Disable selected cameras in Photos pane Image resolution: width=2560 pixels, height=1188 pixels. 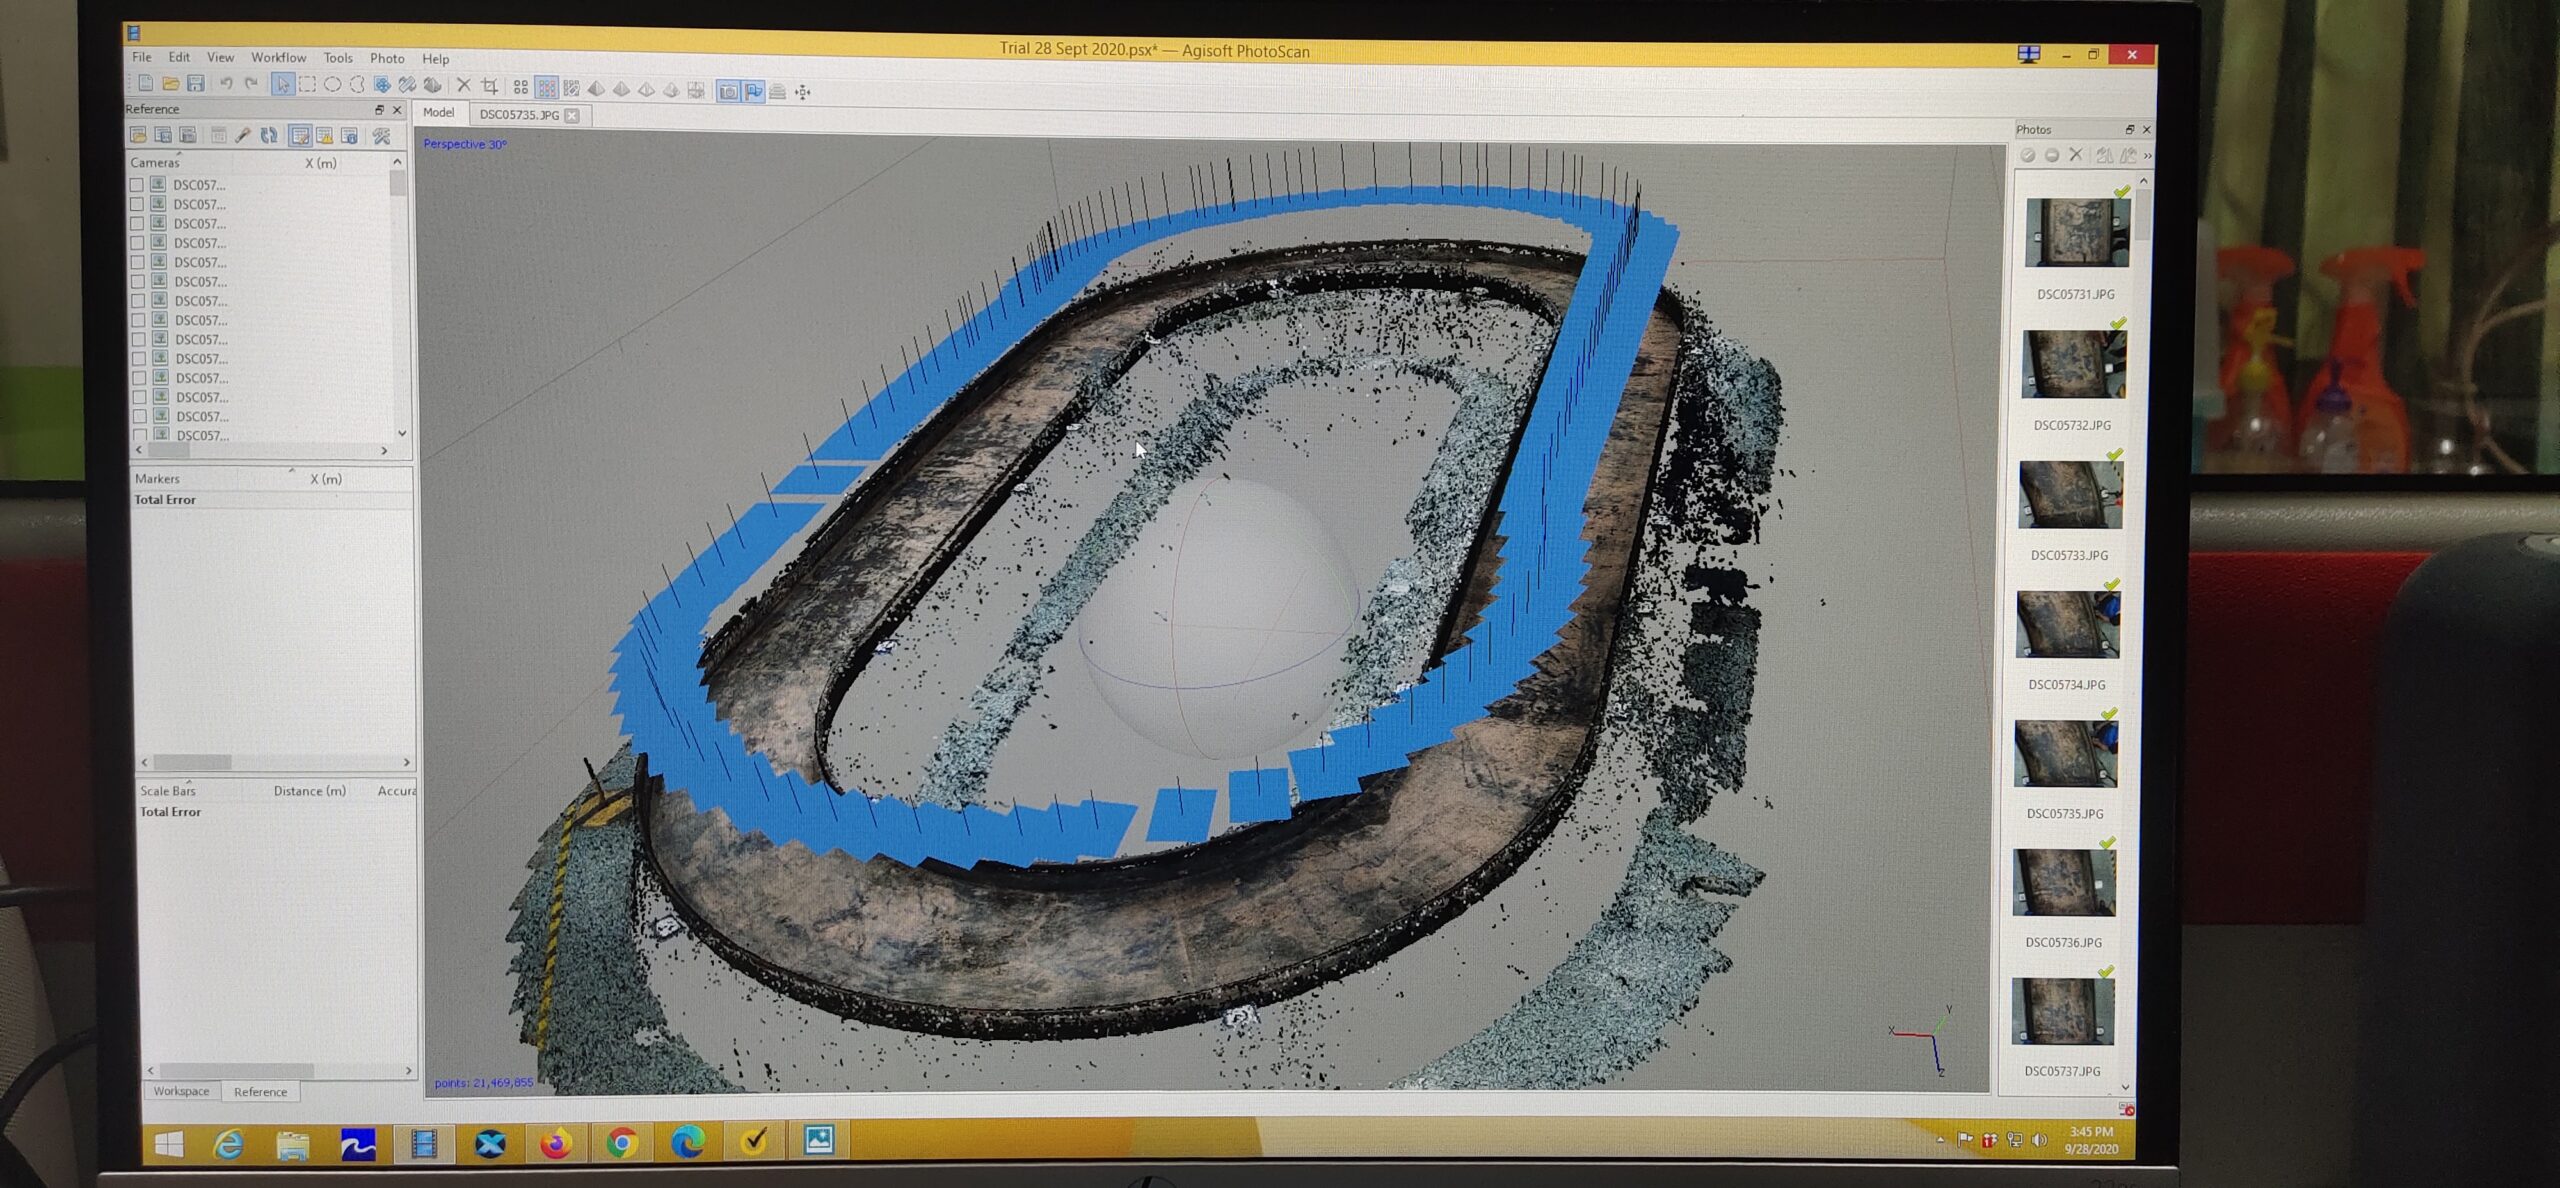tap(2052, 155)
